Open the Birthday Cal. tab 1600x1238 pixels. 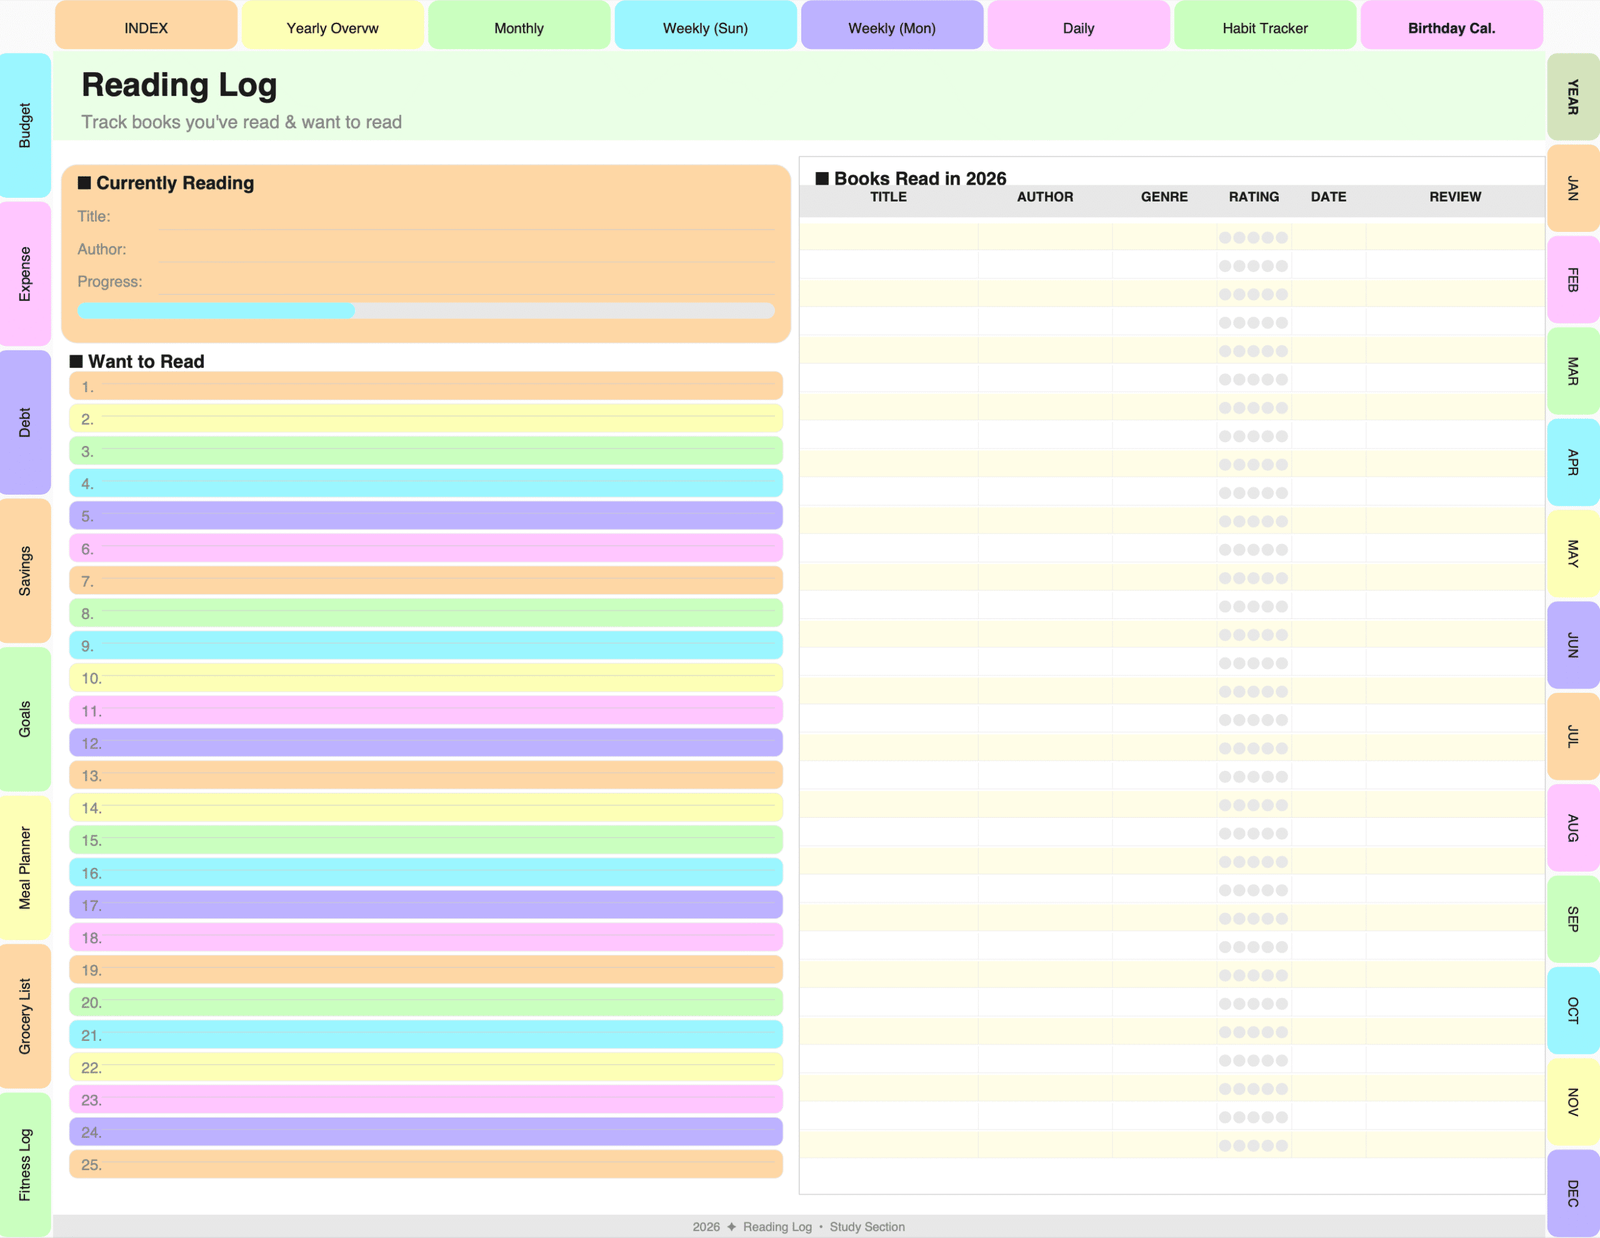(1451, 27)
